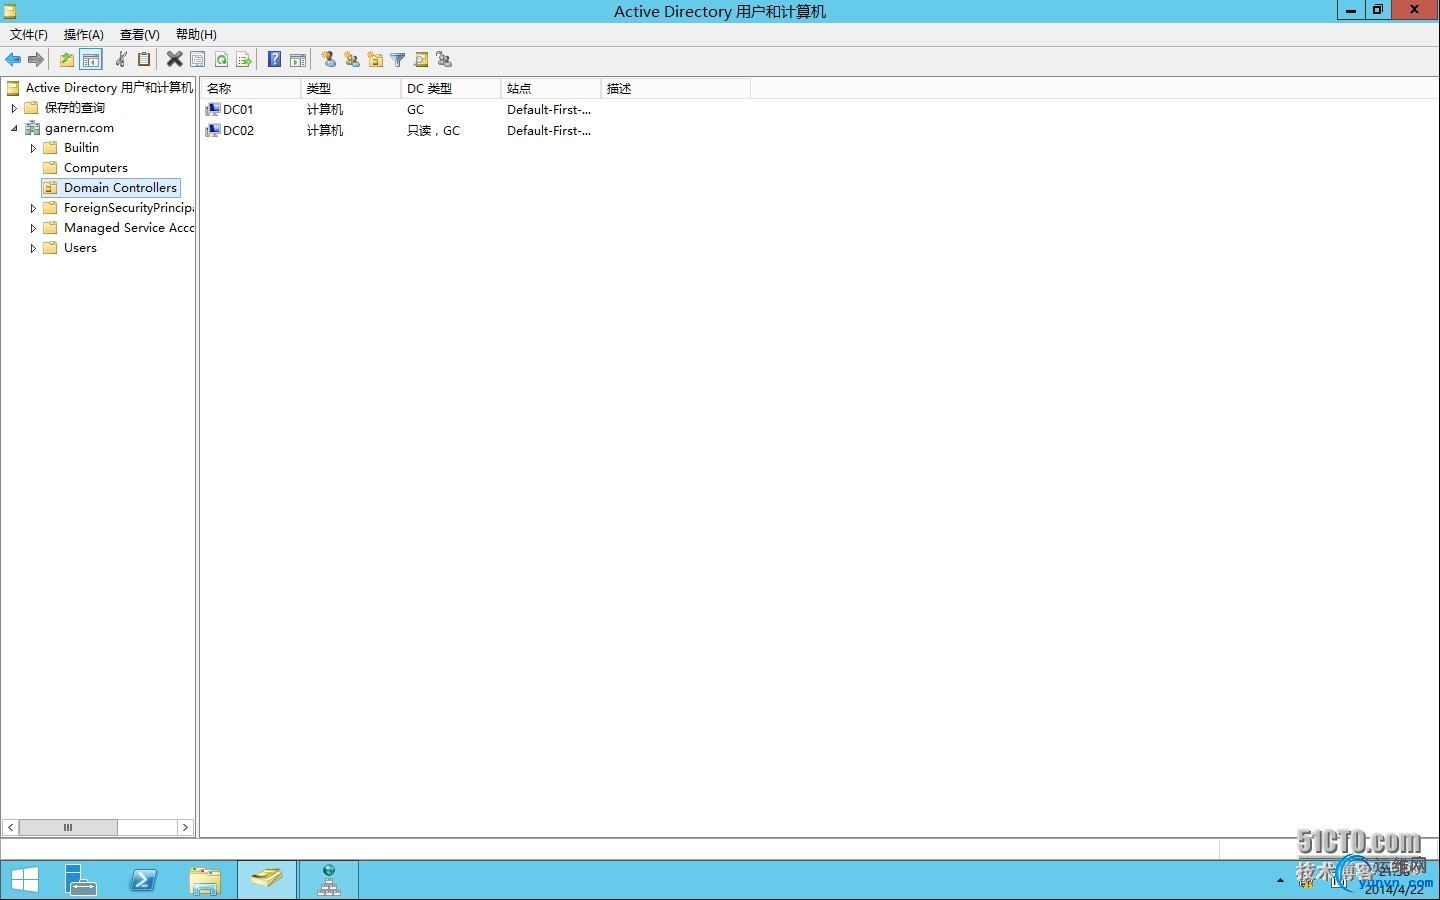This screenshot has width=1440, height=900.
Task: Go up one level with folder icon
Action: [x=67, y=60]
